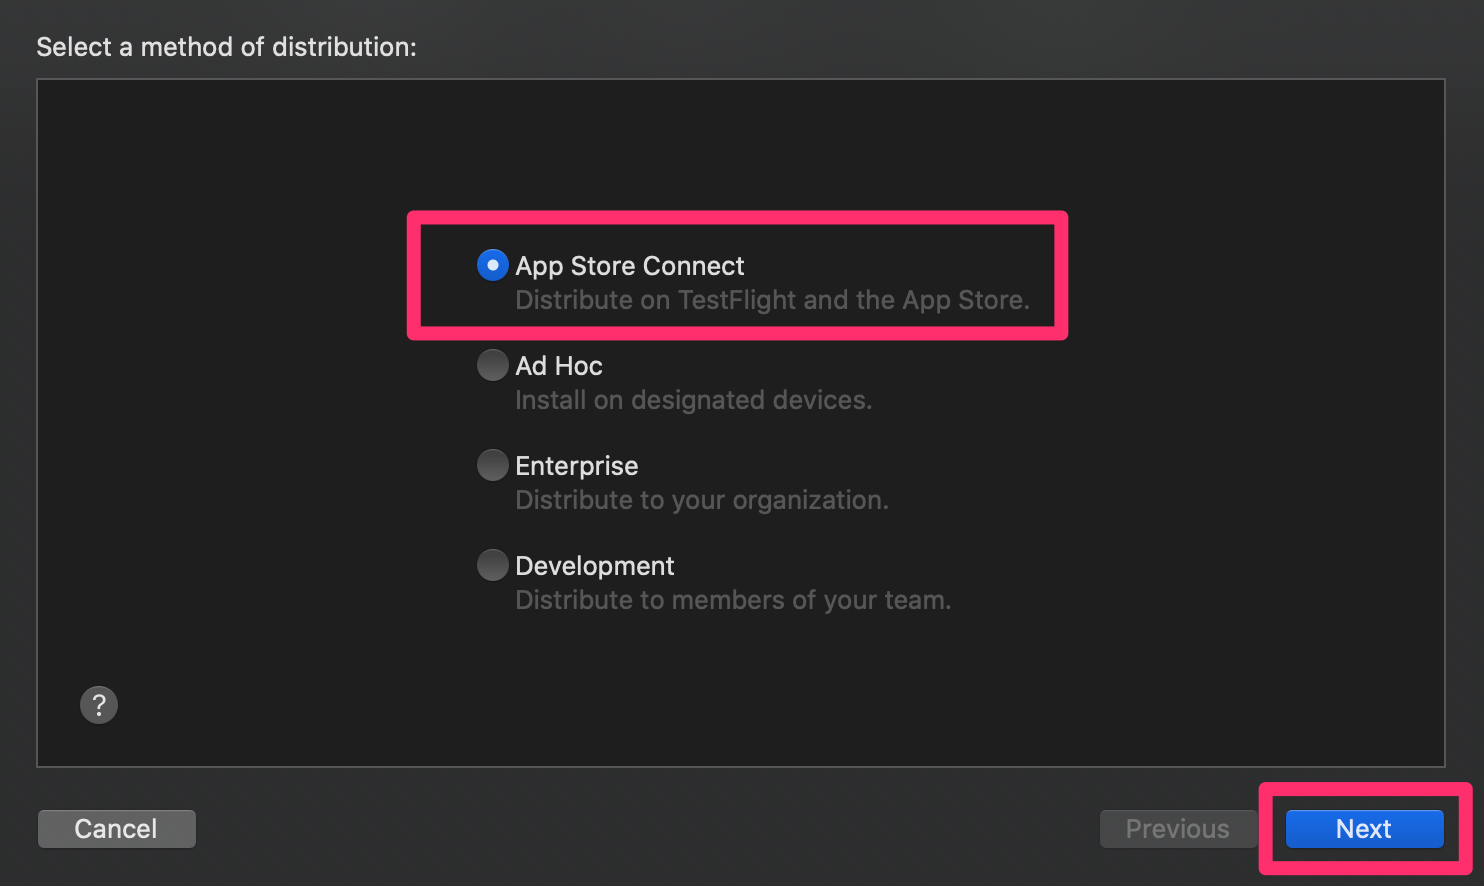Choose the Ad Hoc radio button
This screenshot has width=1484, height=886.
point(492,365)
